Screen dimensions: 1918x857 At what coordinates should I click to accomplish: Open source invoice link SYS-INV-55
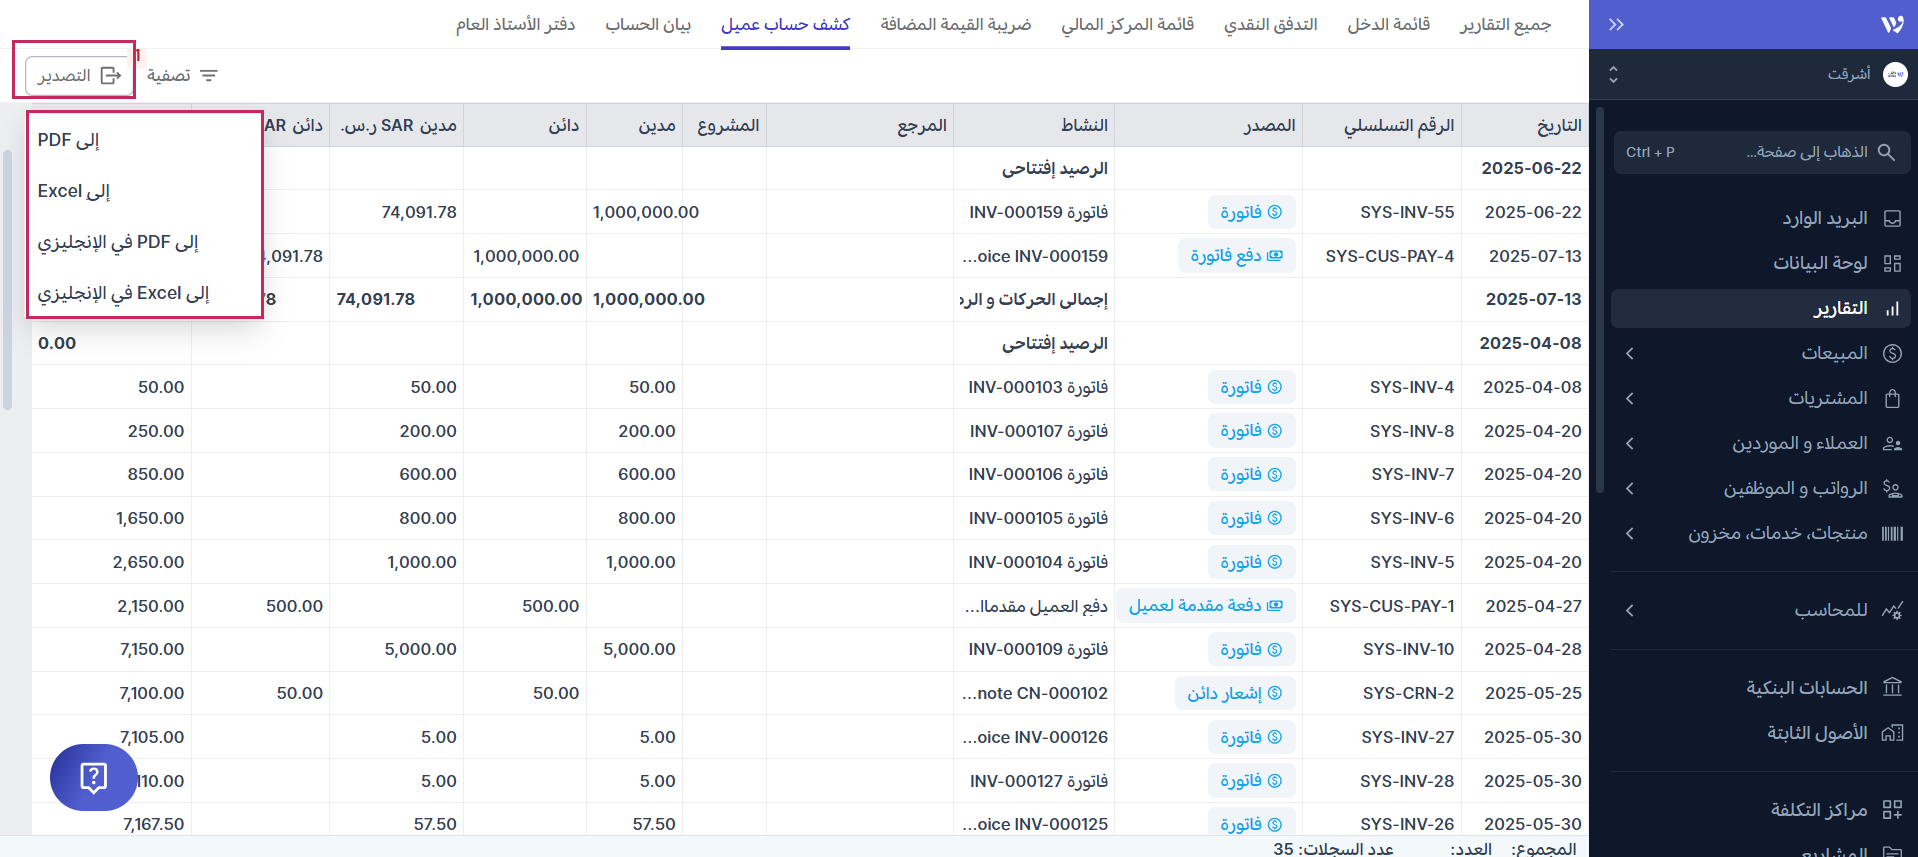1250,212
